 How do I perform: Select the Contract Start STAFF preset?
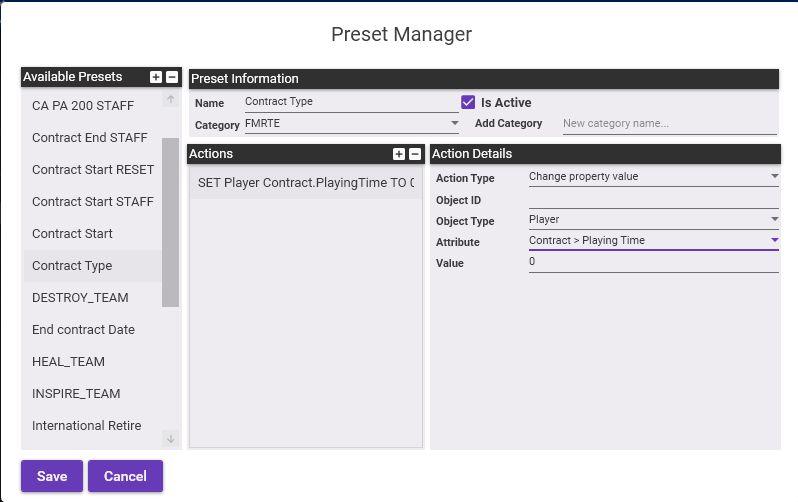pos(93,202)
